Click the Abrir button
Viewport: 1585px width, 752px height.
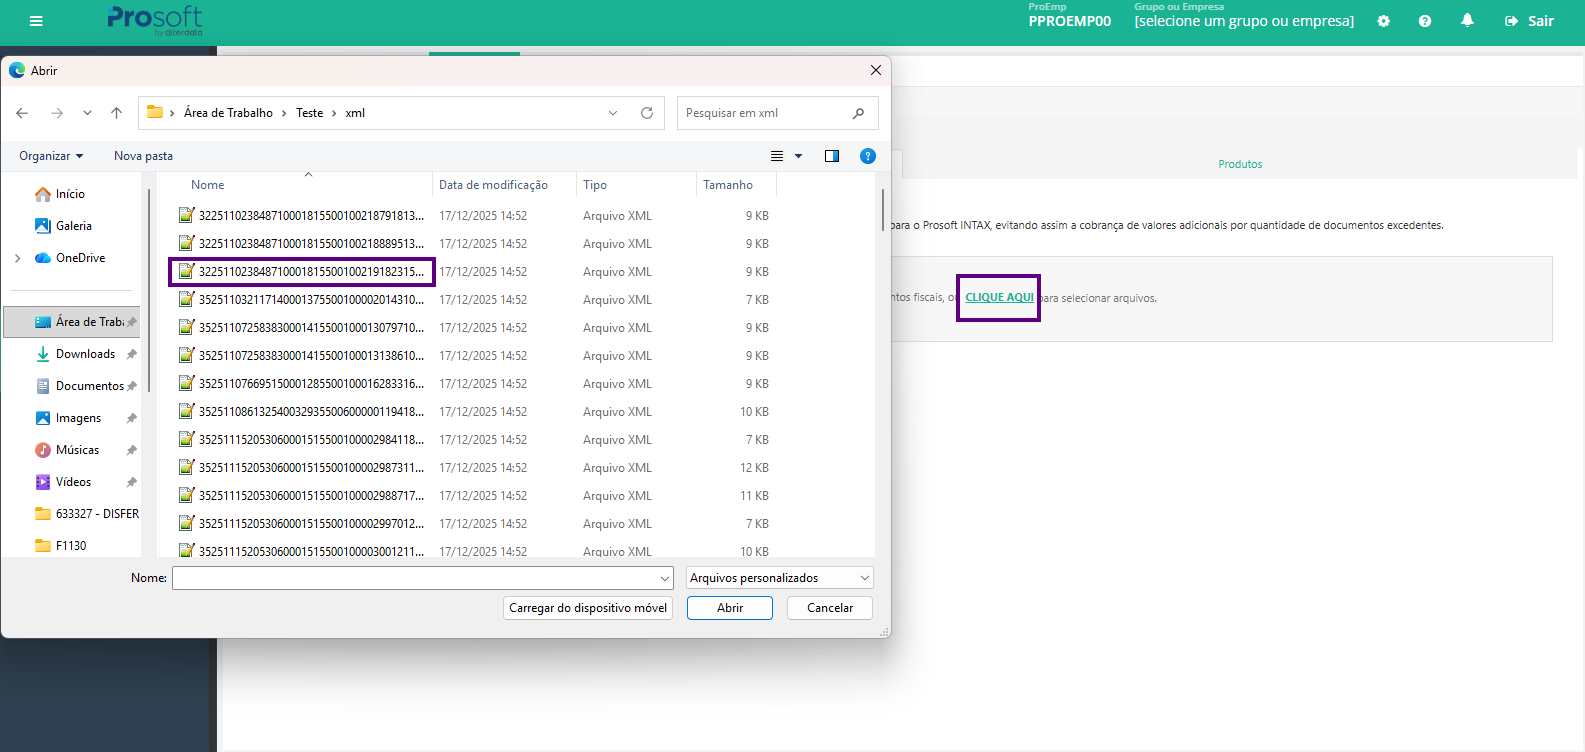tap(729, 608)
